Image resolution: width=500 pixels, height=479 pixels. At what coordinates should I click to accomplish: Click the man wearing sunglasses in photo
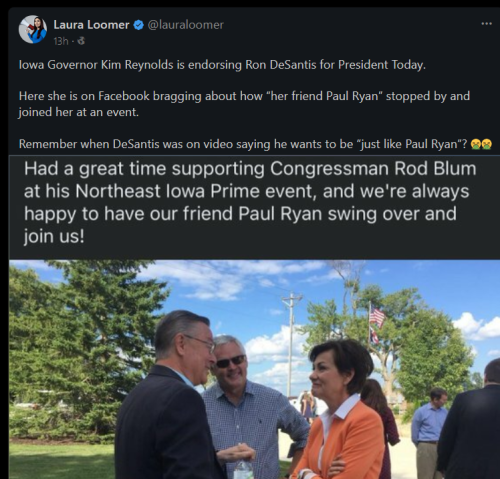click(252, 410)
